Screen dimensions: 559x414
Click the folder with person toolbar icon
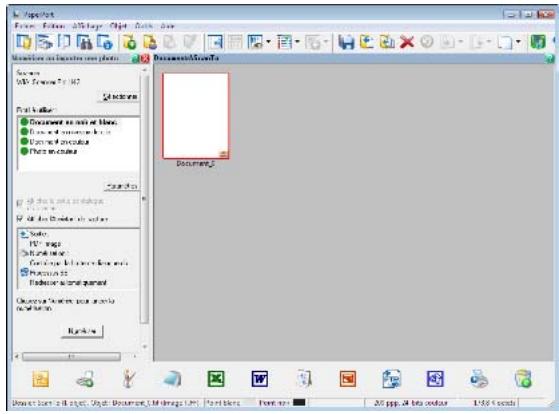click(x=150, y=42)
